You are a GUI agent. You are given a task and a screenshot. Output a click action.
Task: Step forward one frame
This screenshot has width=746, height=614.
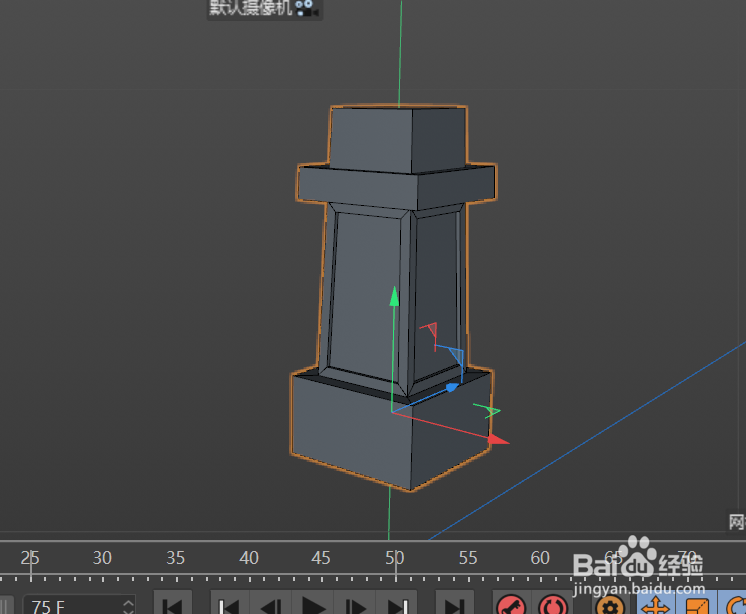pyautogui.click(x=355, y=604)
